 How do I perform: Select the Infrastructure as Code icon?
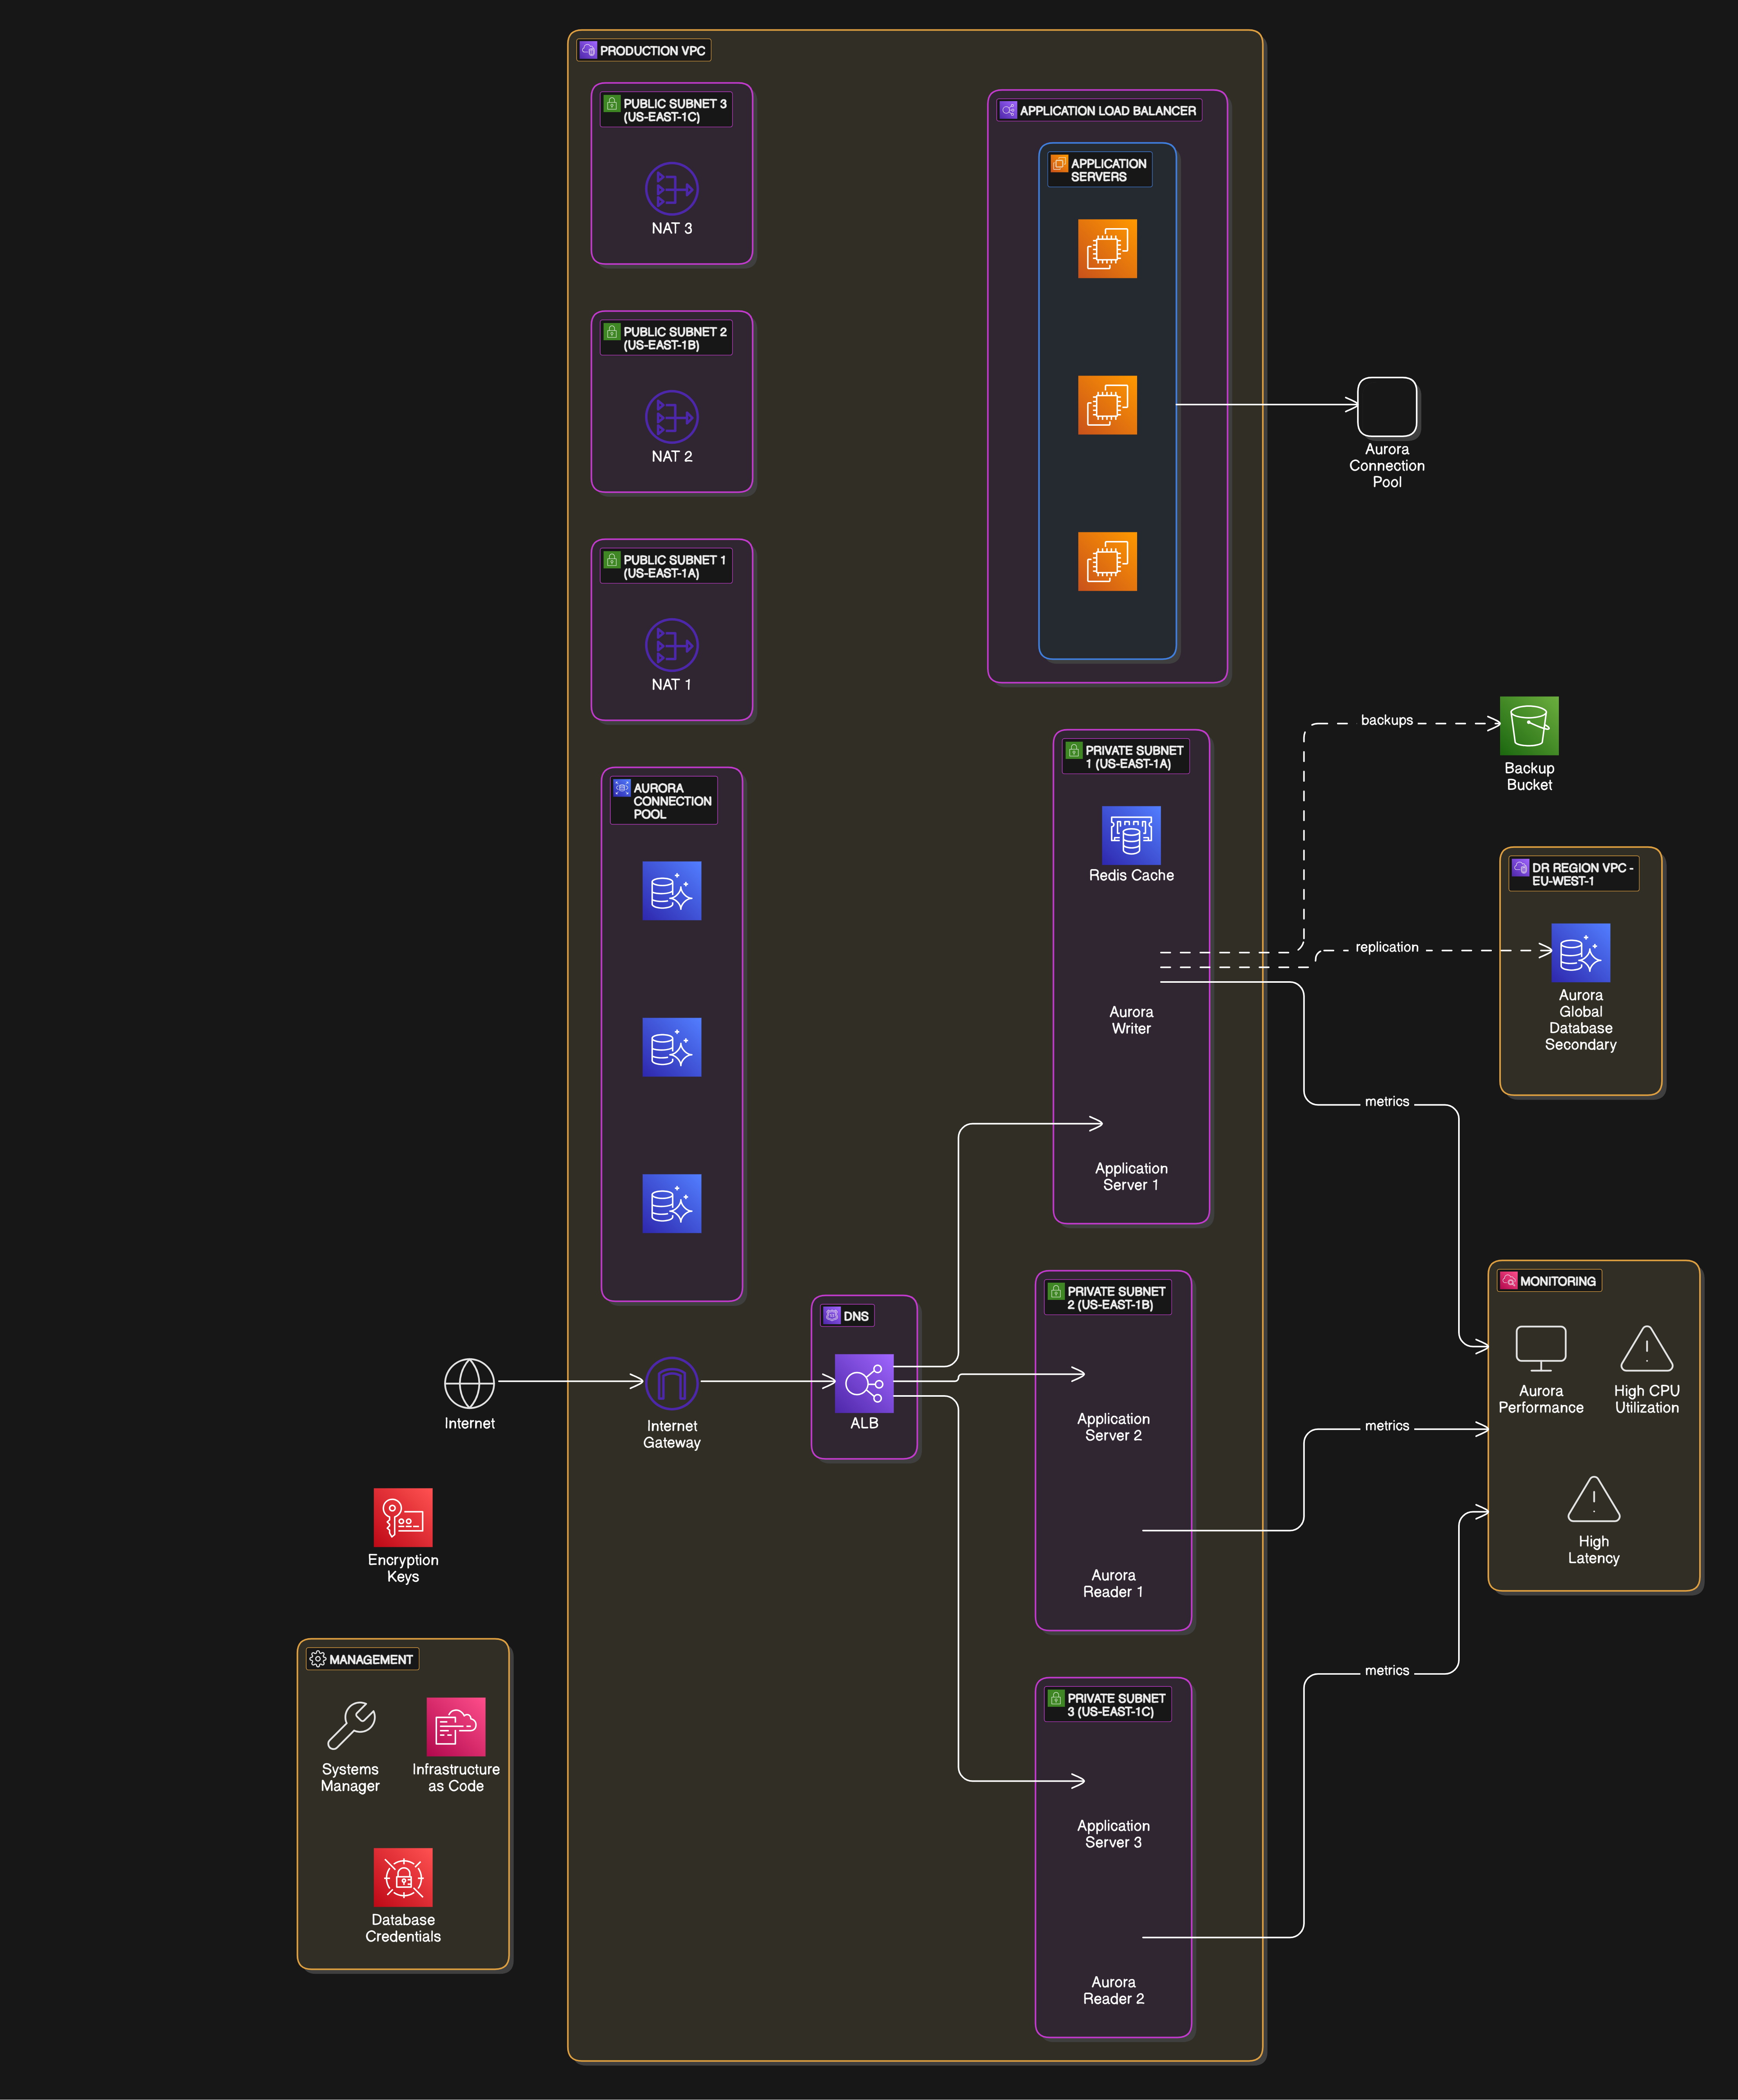(456, 1726)
